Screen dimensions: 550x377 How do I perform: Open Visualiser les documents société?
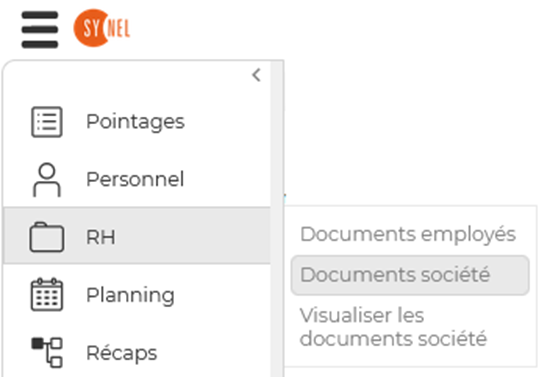pos(393,327)
